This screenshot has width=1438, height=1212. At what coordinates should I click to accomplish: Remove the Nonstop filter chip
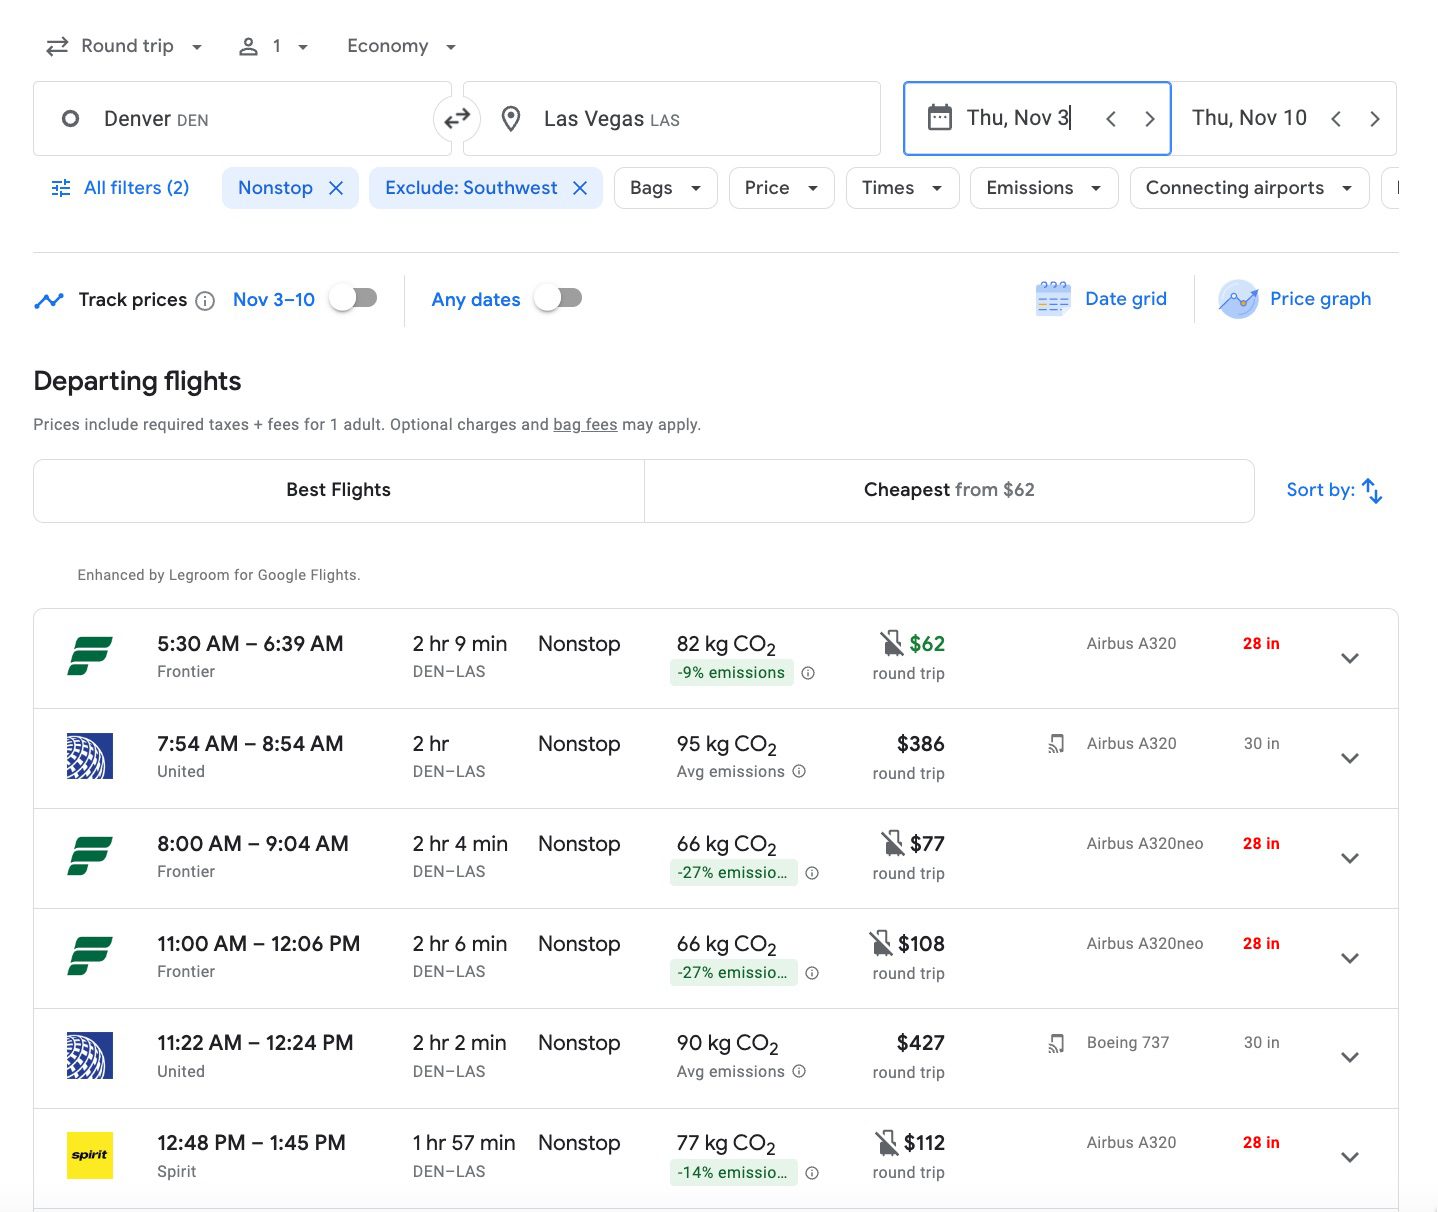(336, 188)
